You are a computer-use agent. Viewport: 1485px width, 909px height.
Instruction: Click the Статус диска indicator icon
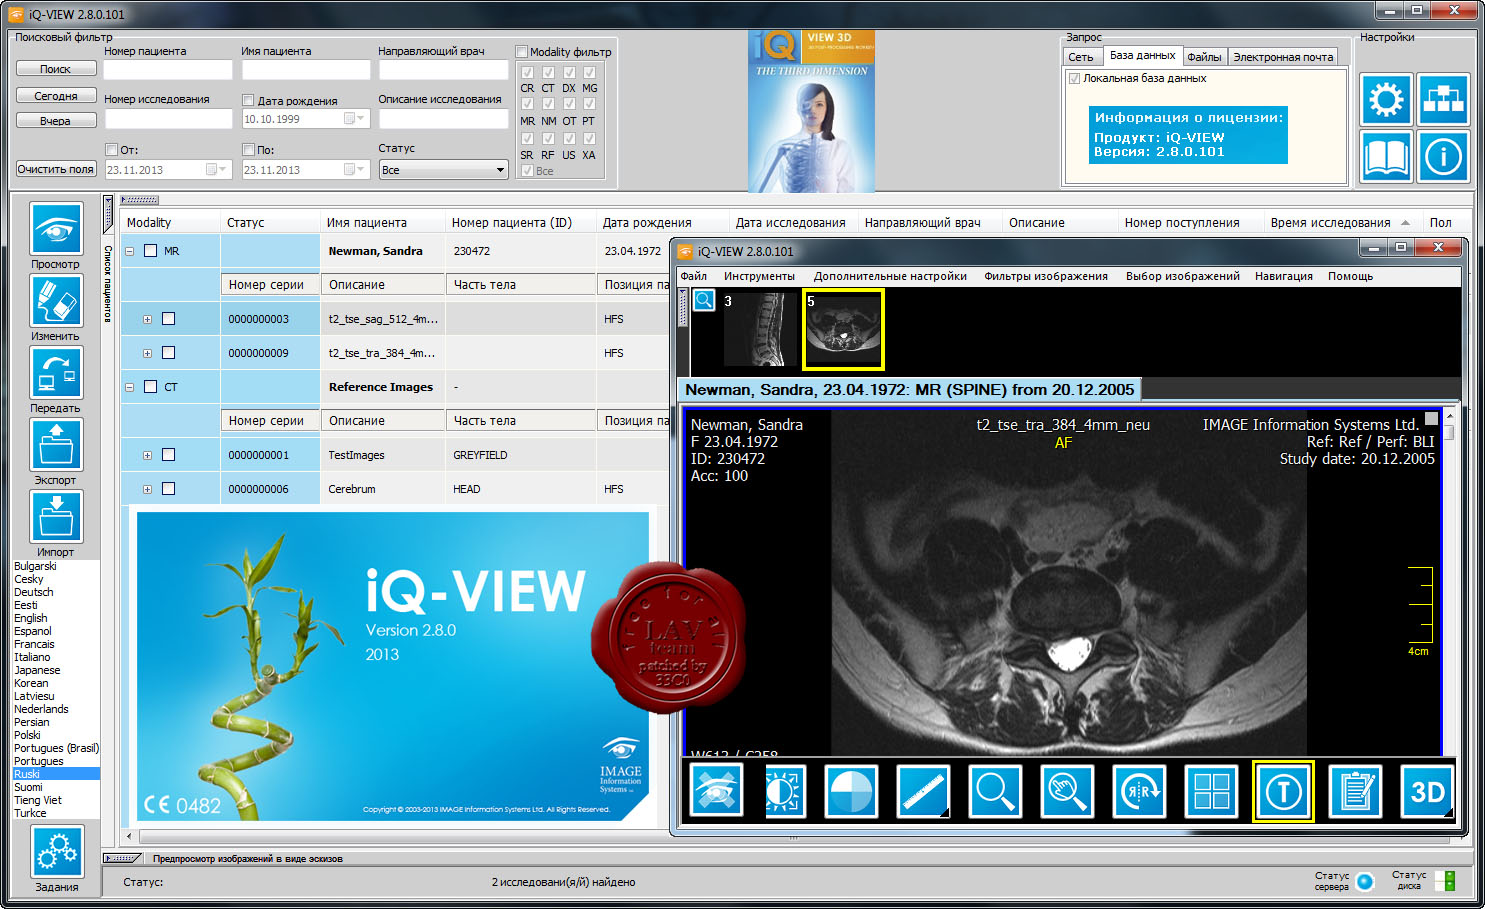pyautogui.click(x=1444, y=881)
